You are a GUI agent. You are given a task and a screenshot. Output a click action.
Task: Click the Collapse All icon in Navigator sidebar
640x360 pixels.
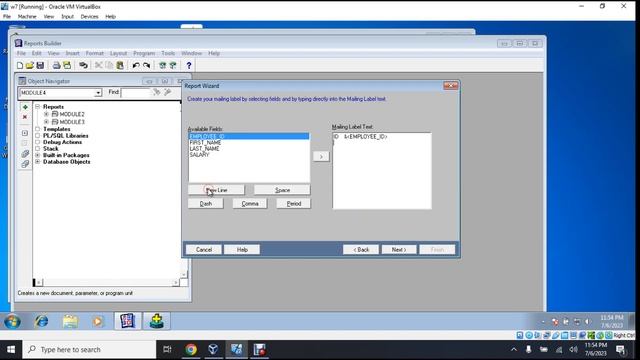click(25, 164)
